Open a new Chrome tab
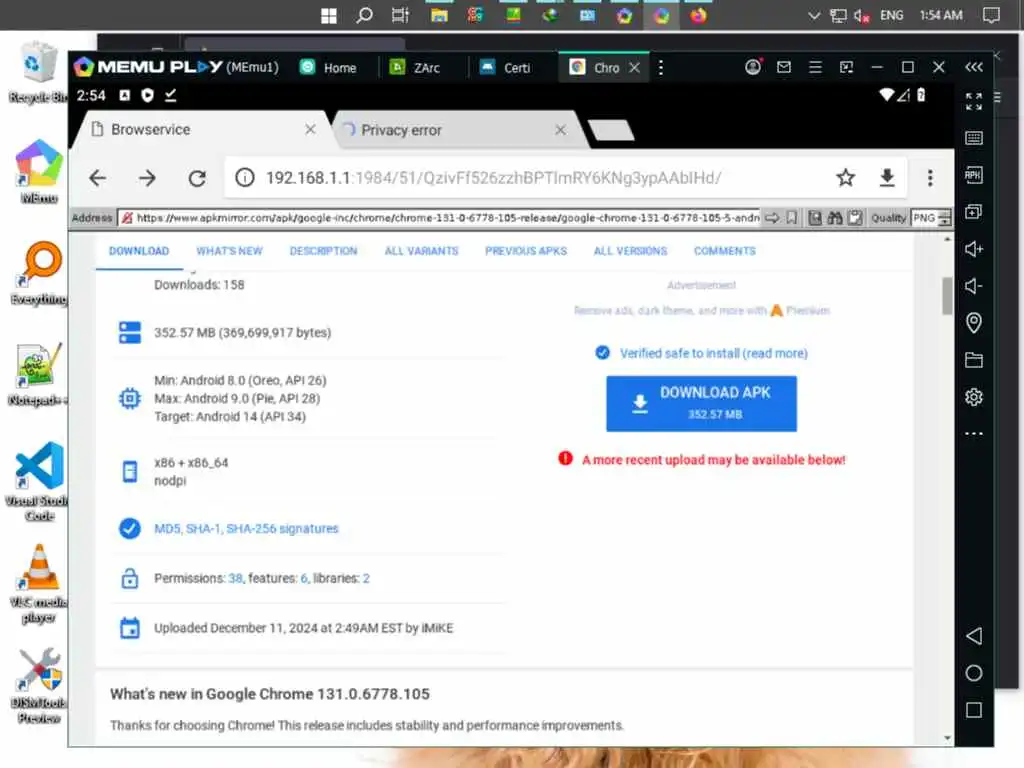The width and height of the screenshot is (1024, 768). pos(611,130)
